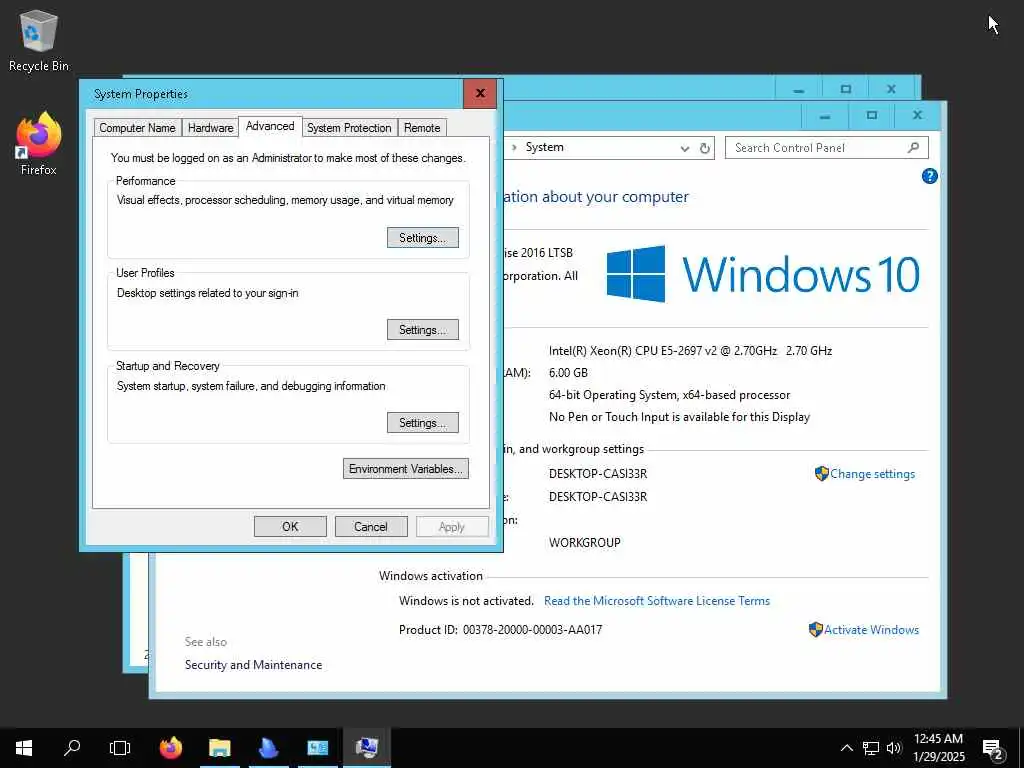The image size is (1024, 768).
Task: Open taskbar search magnifier
Action: click(x=72, y=748)
